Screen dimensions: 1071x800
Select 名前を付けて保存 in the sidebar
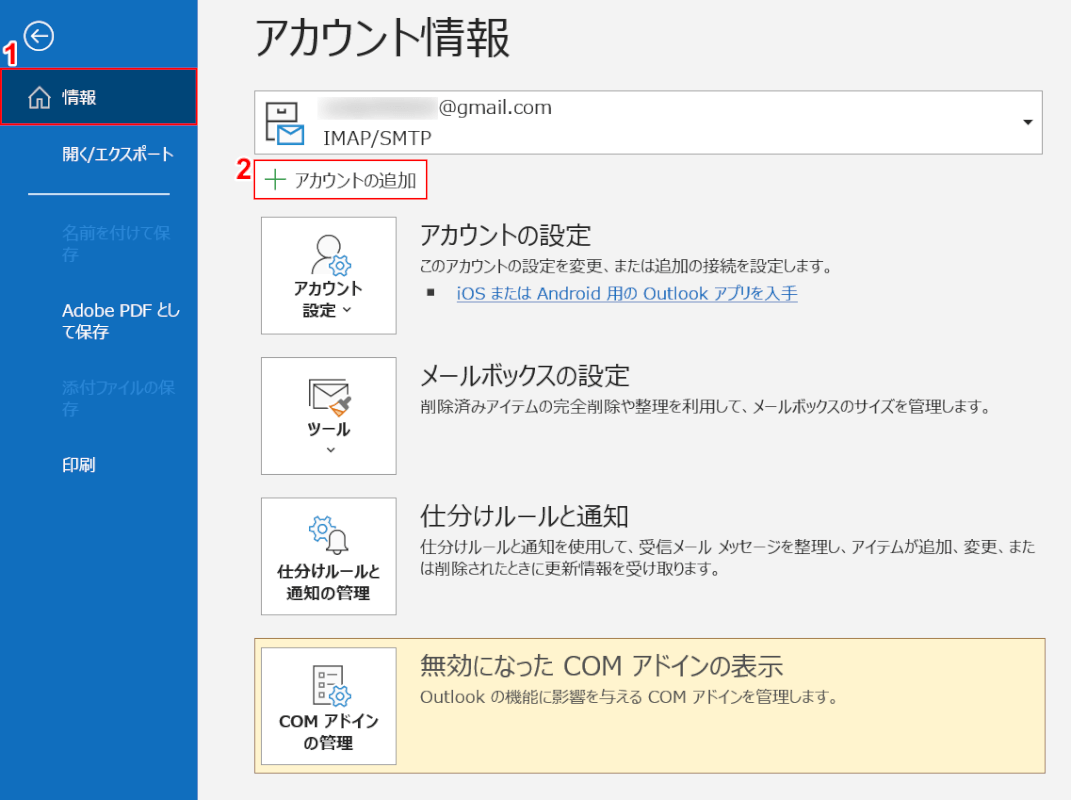116,243
